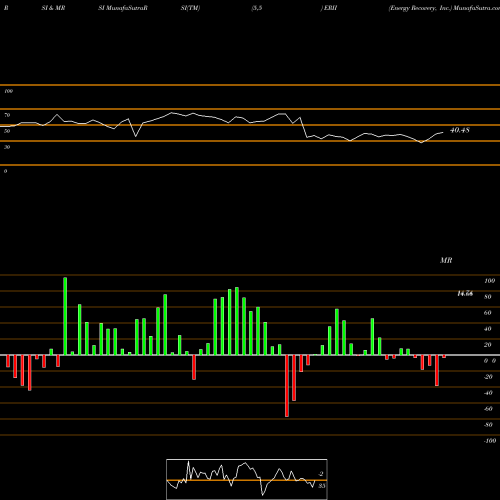Click the MR axis label -100
Viewport: 500px width, 500px height.
tap(490, 441)
